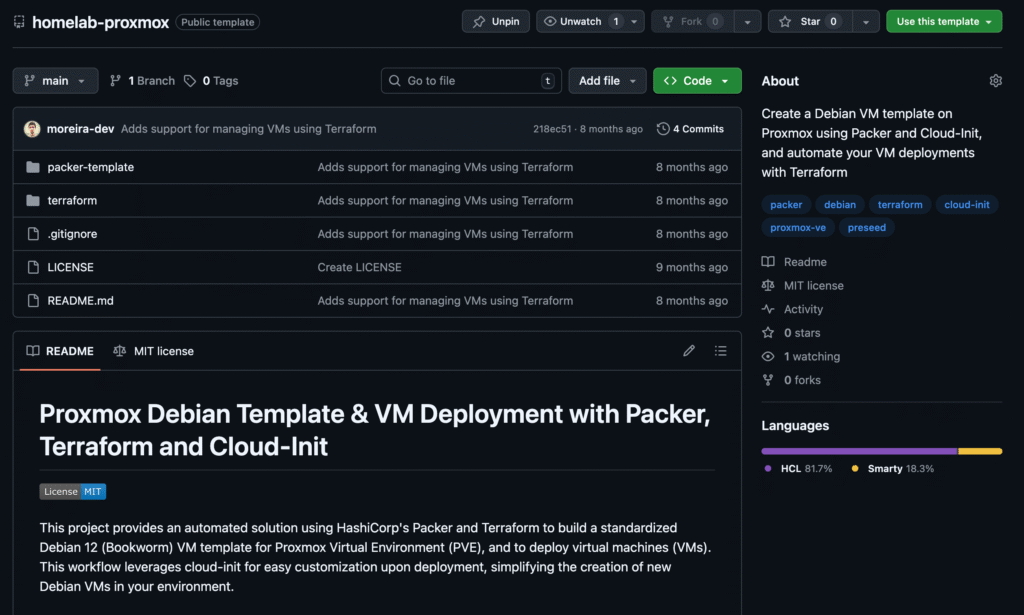Star the homelab-proxmox repository
This screenshot has height=615, width=1024.
pos(810,22)
